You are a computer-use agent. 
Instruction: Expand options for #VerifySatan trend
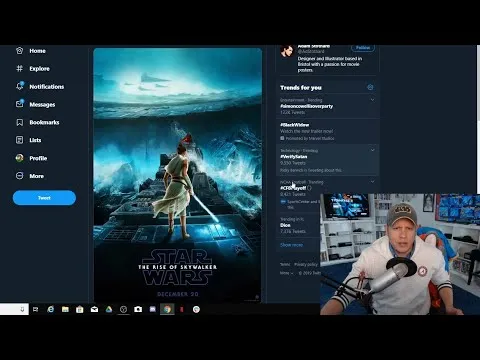pos(372,150)
